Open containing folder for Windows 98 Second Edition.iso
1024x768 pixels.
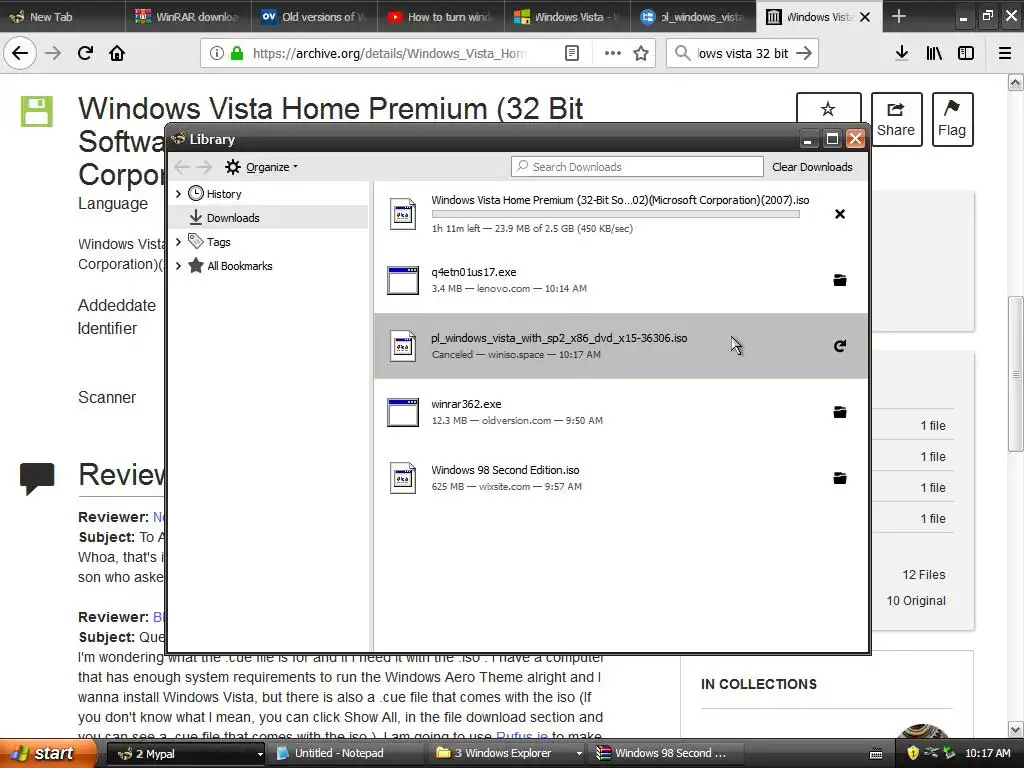click(x=840, y=478)
